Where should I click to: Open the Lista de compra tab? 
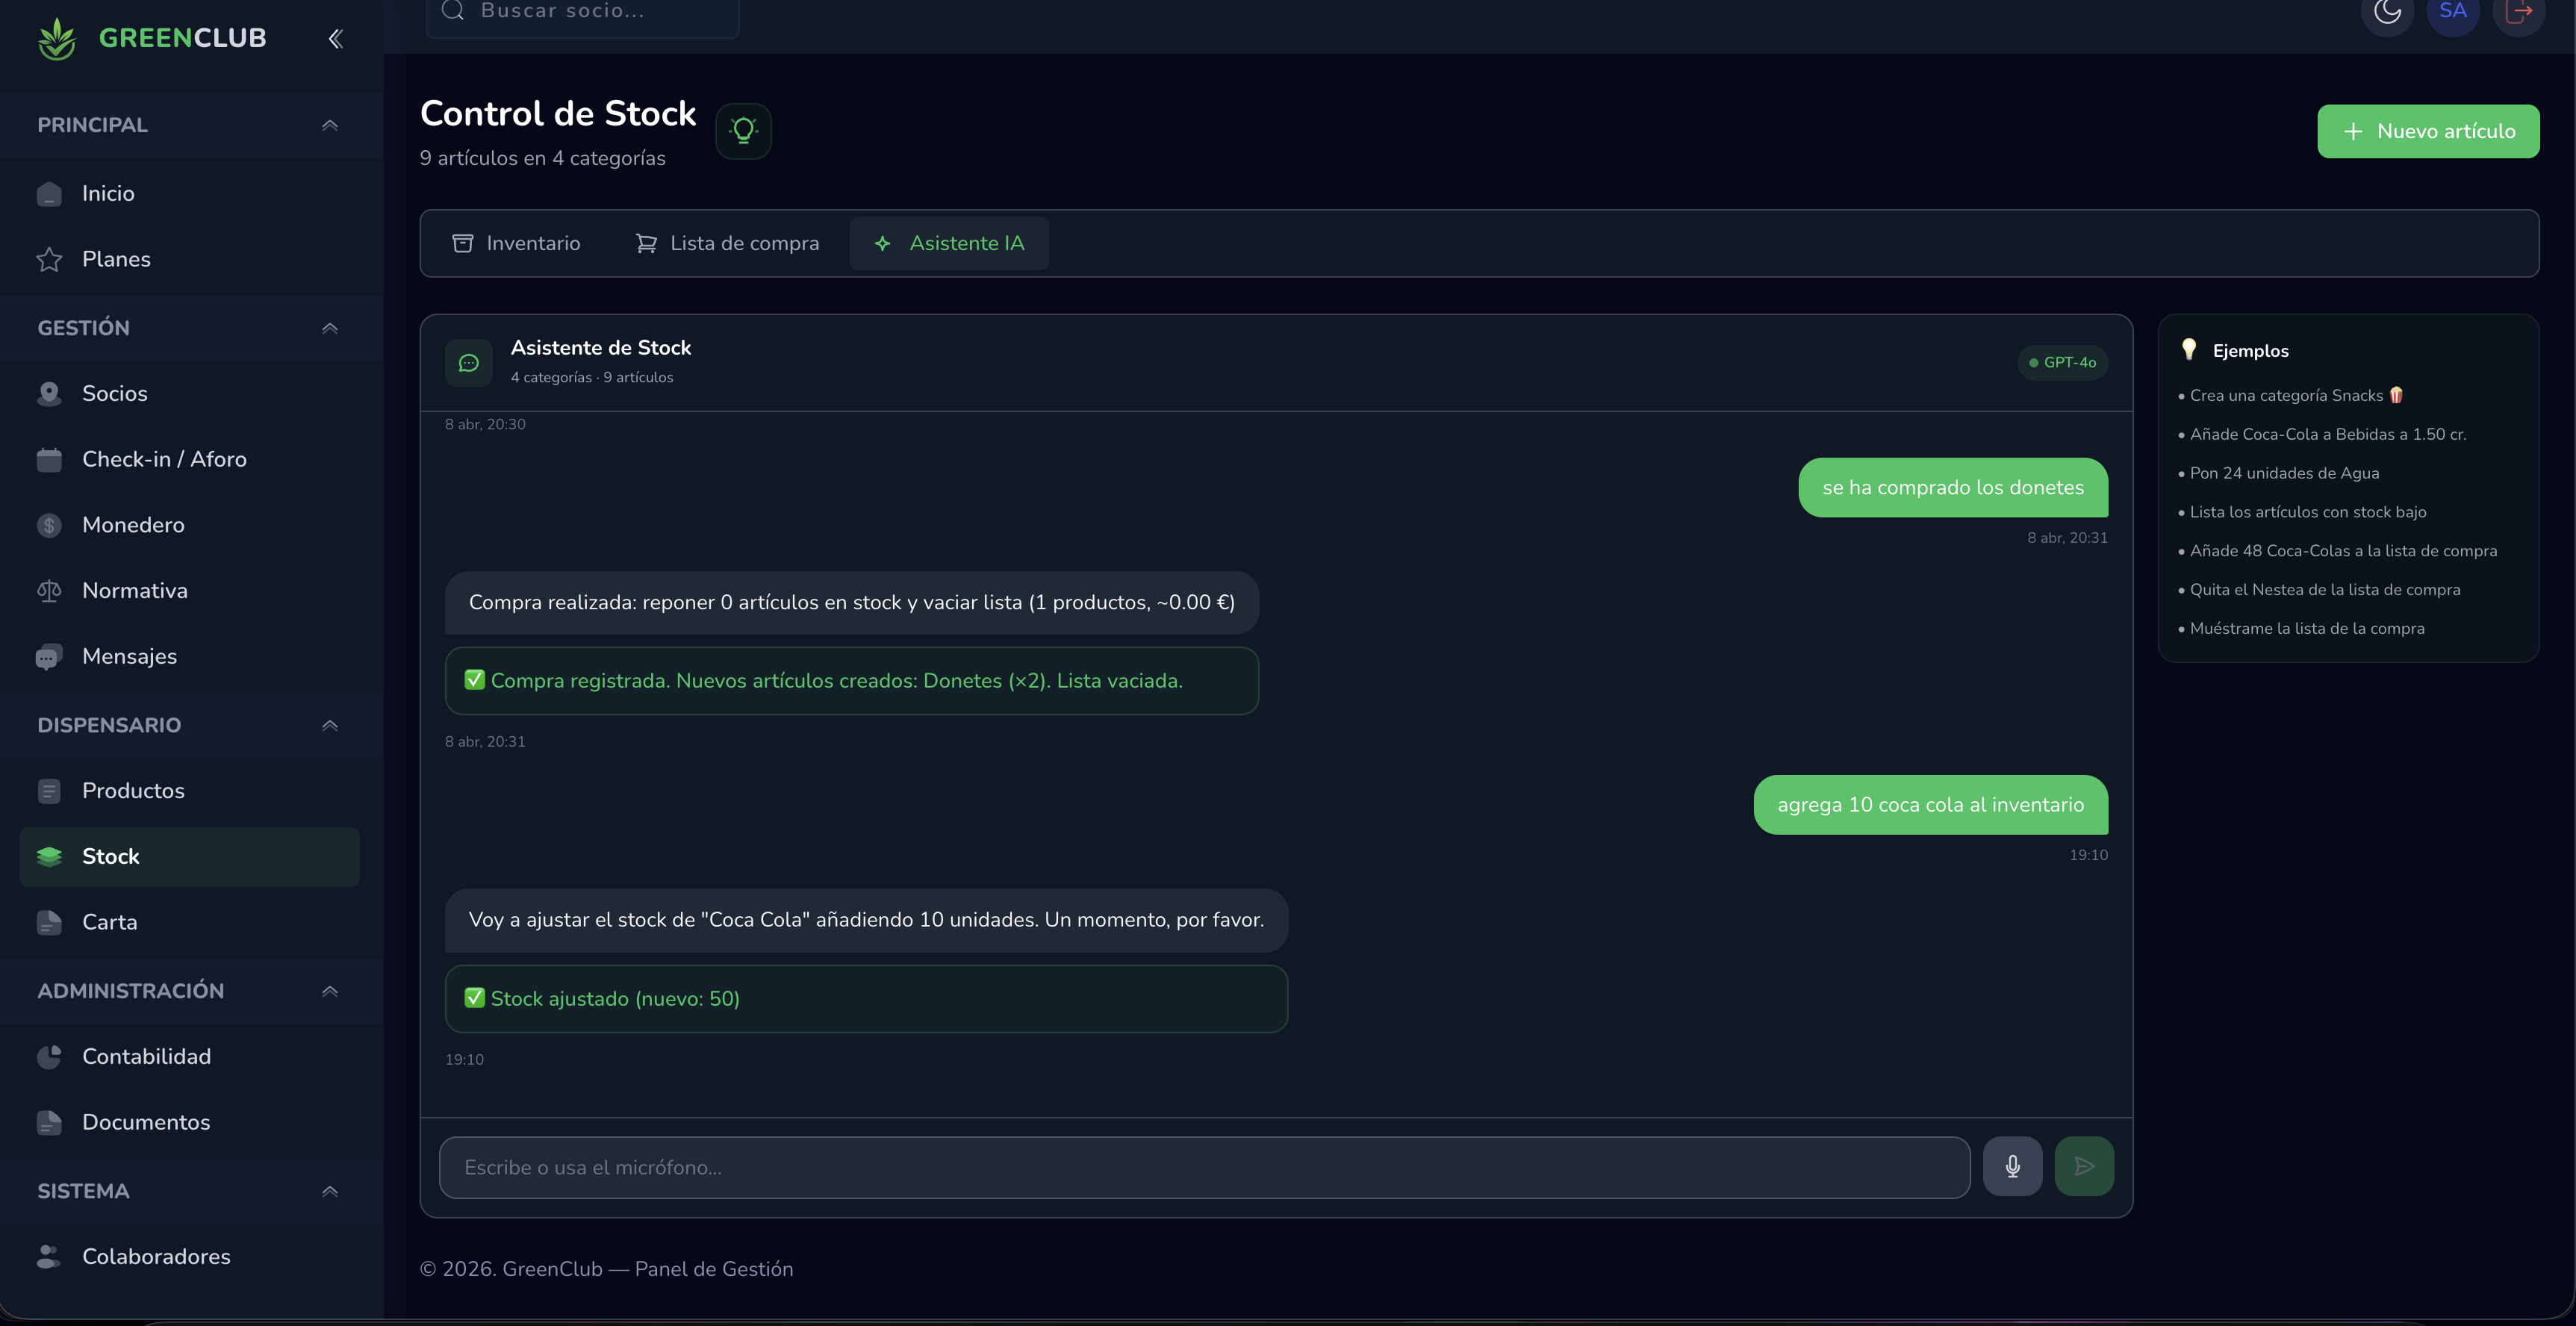[x=727, y=243]
